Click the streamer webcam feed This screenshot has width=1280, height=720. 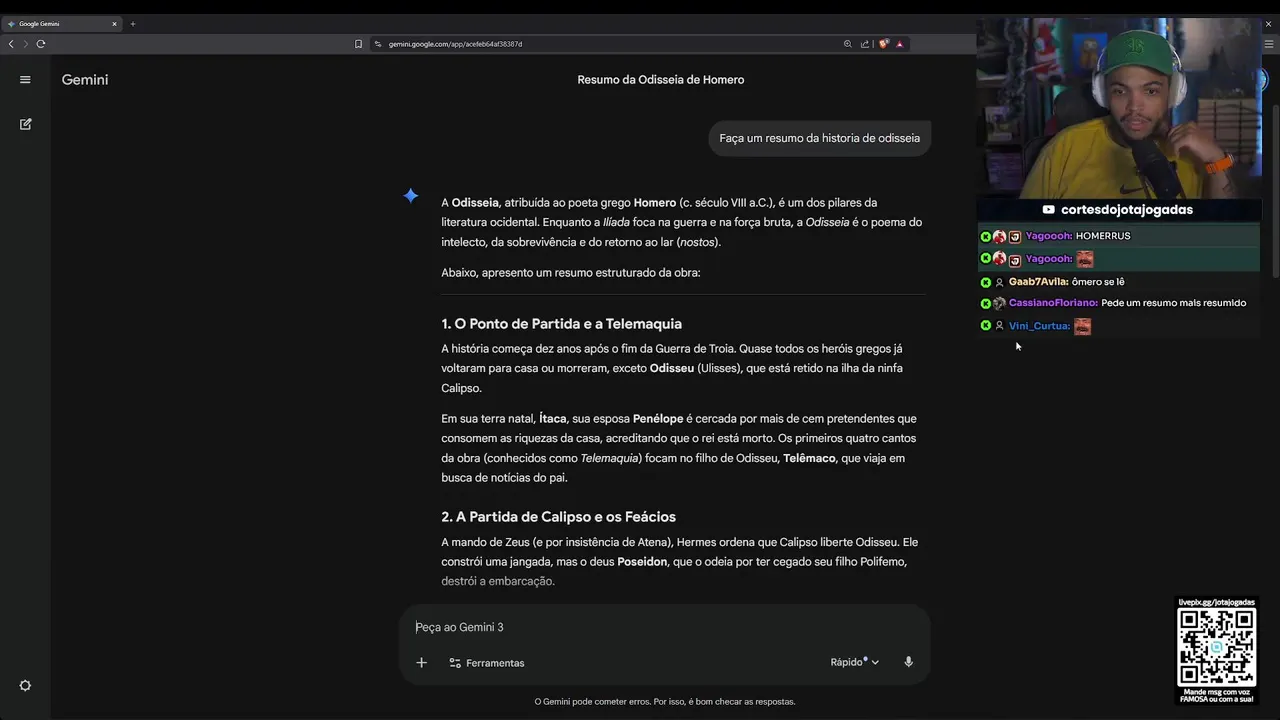(1118, 107)
